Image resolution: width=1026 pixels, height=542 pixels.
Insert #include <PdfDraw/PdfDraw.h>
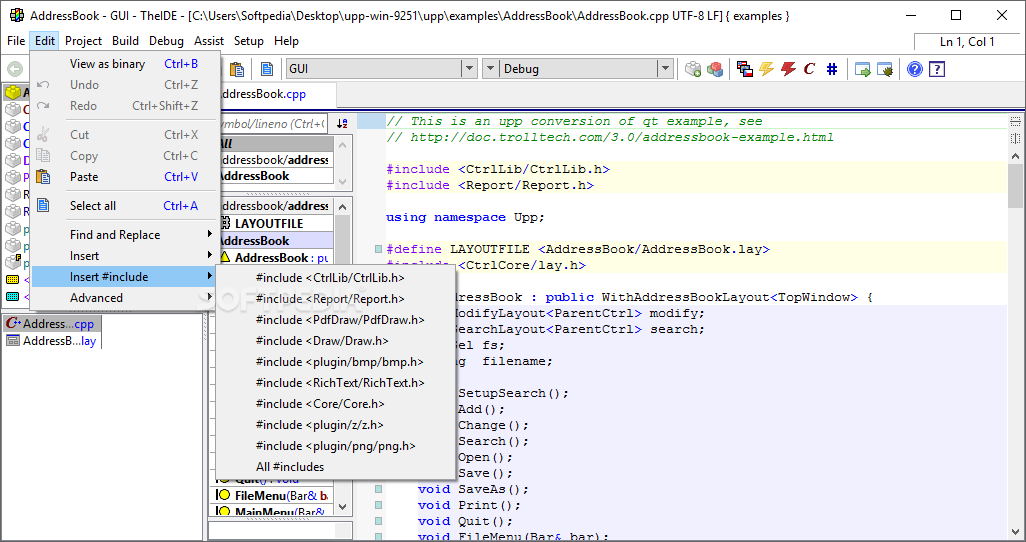(x=336, y=319)
